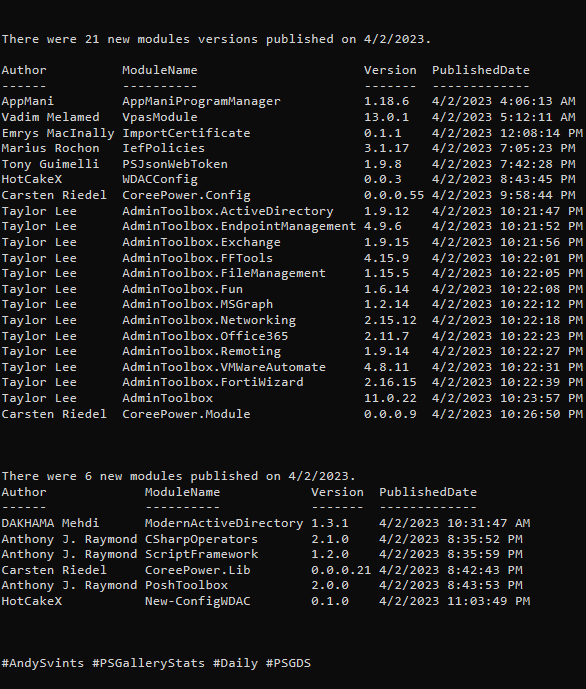Image resolution: width=586 pixels, height=689 pixels.
Task: Click the AppManiProgramManager module name
Action: click(201, 102)
